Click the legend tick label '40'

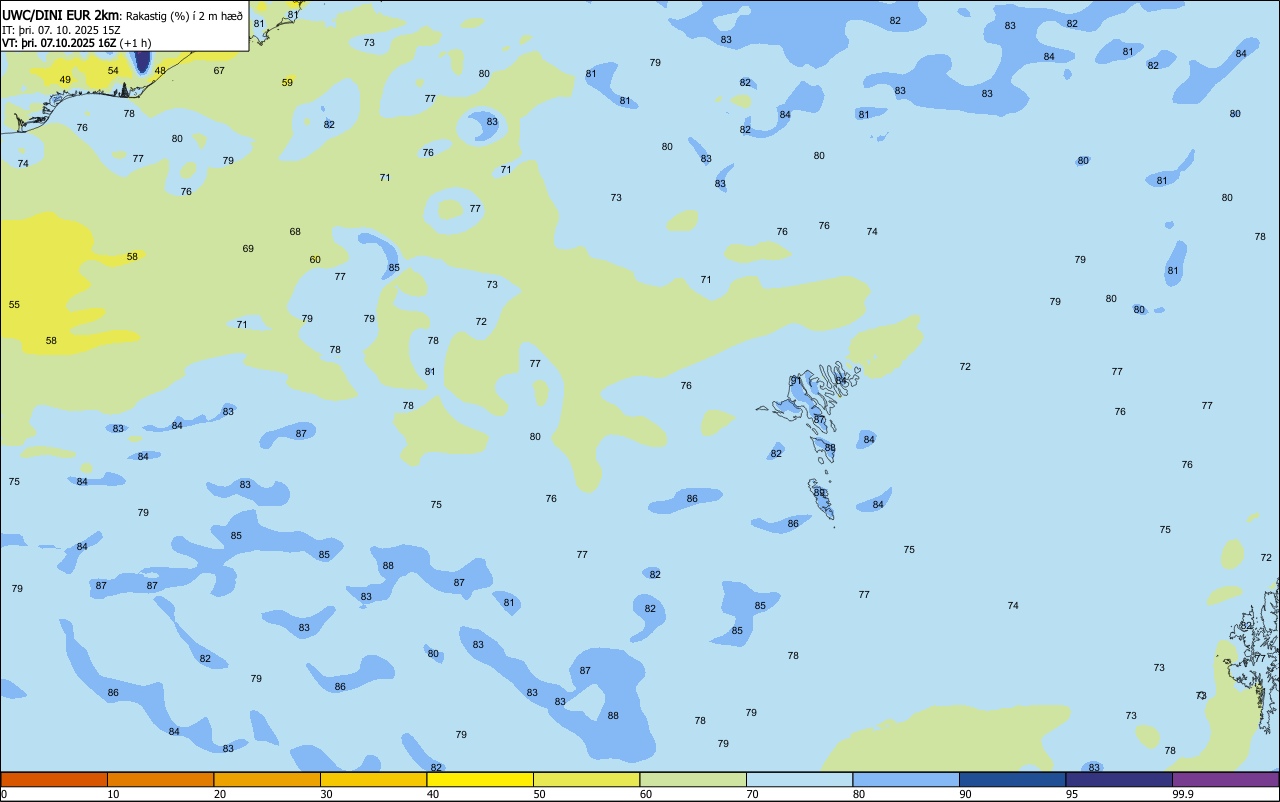pos(434,794)
